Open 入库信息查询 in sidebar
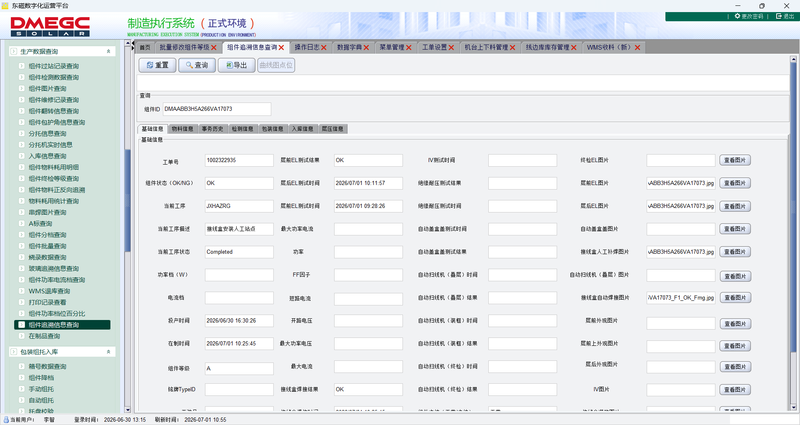The image size is (800, 425). (x=47, y=156)
